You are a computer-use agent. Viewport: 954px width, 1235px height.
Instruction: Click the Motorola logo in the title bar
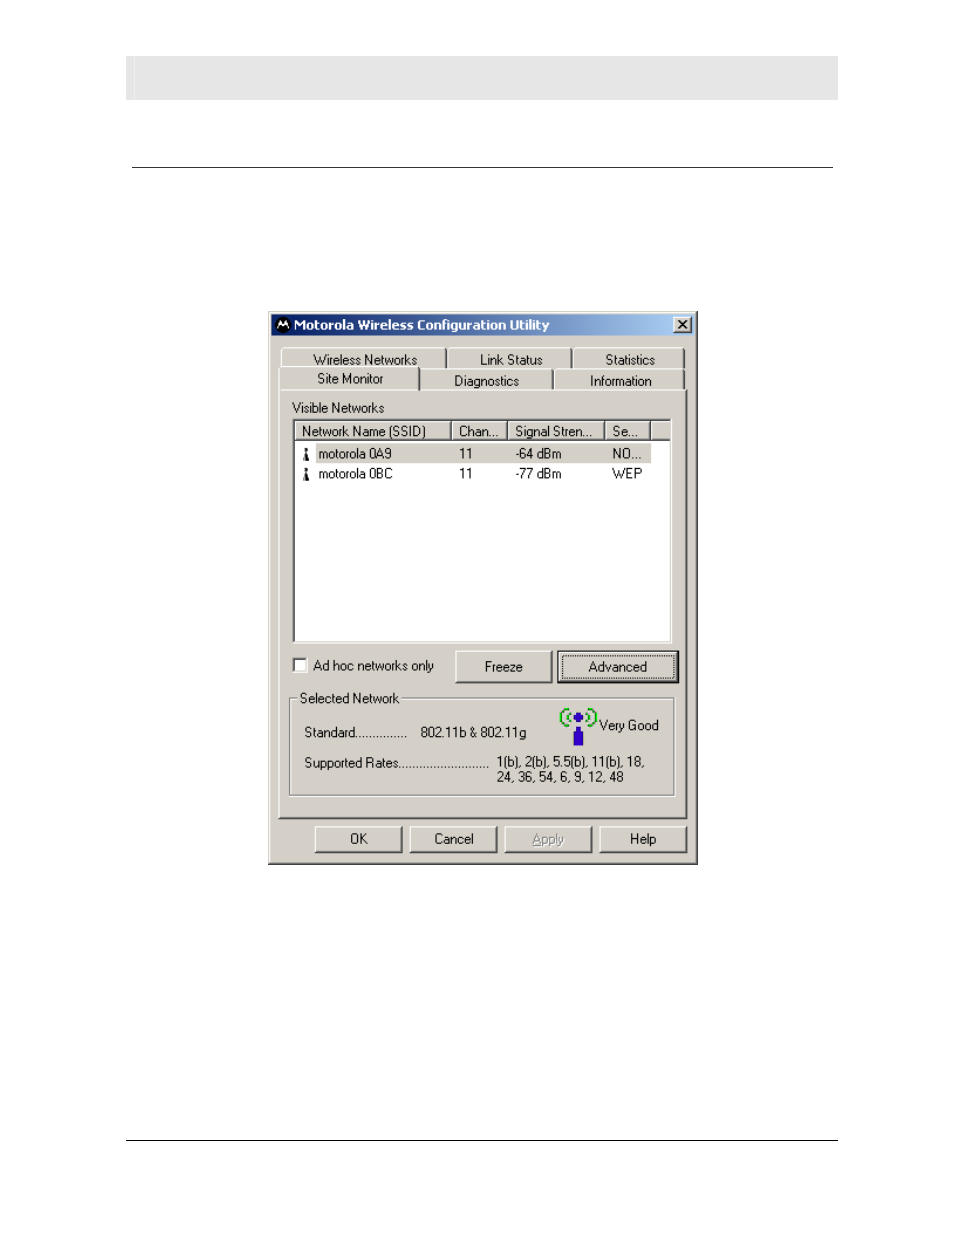click(283, 325)
